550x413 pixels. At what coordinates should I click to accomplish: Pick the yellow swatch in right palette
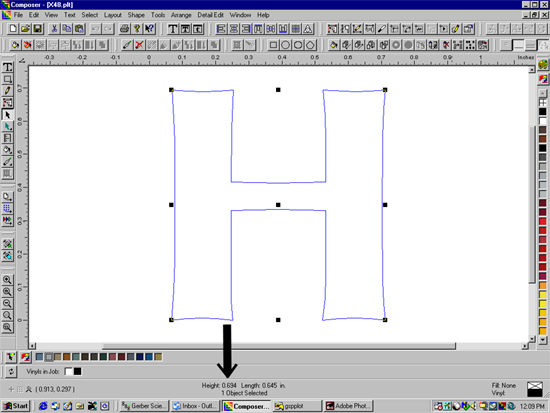543,304
